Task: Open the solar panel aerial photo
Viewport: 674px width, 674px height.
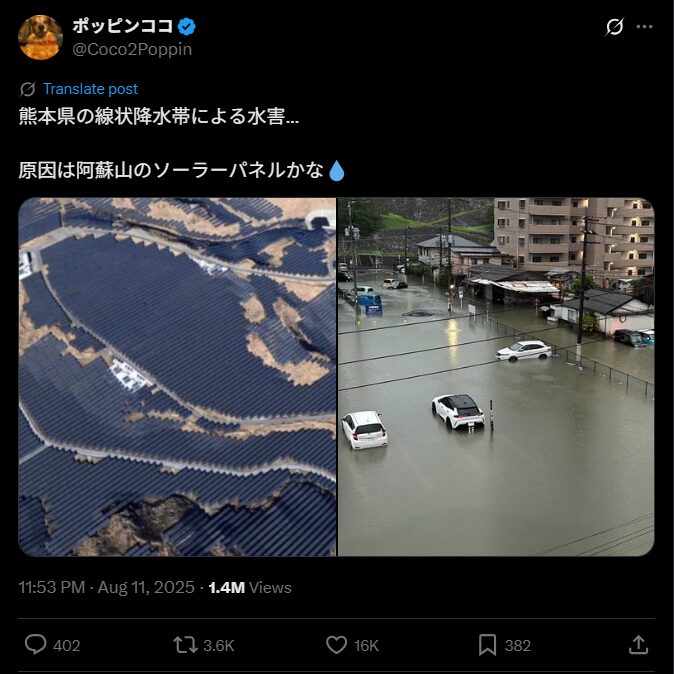Action: pyautogui.click(x=177, y=377)
